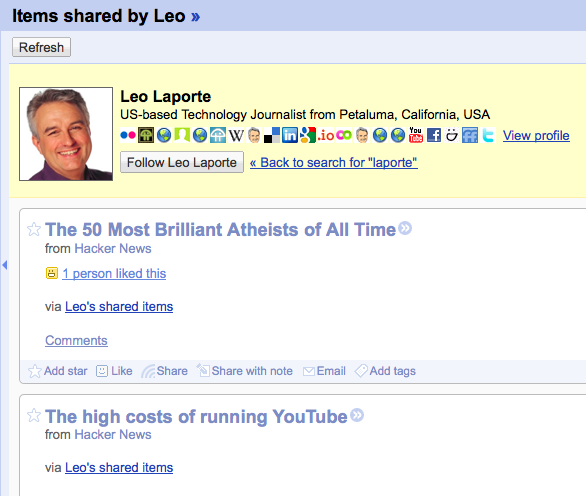Click Follow Leo Laporte button
The height and width of the screenshot is (496, 586).
click(182, 162)
